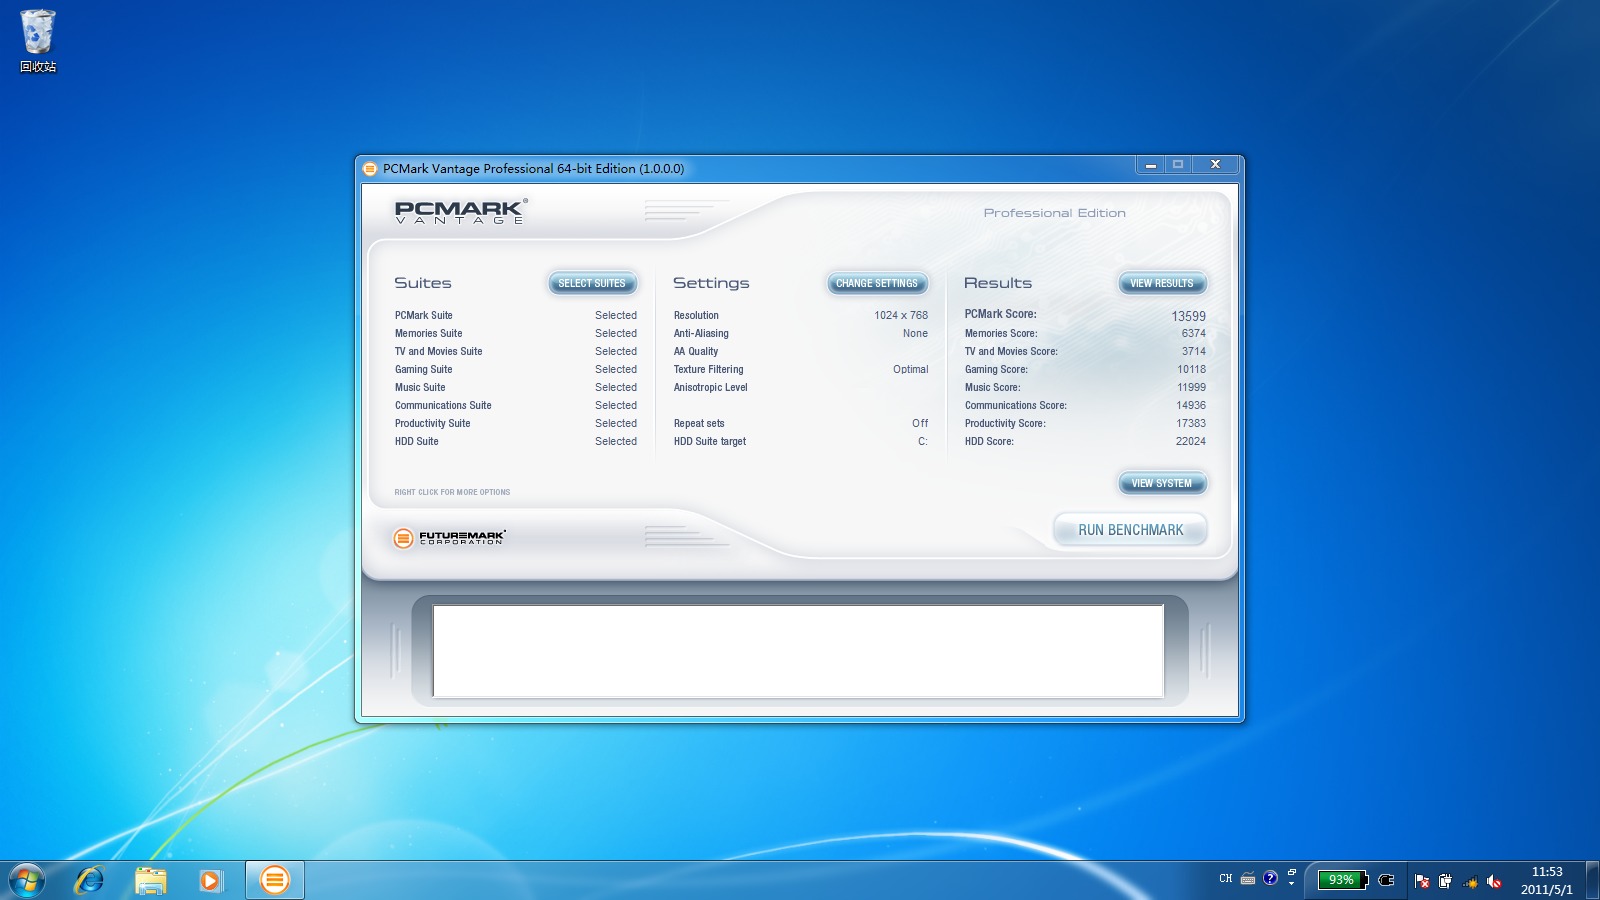Select the TV and Movies Suite row
The height and width of the screenshot is (900, 1600).
tap(516, 351)
